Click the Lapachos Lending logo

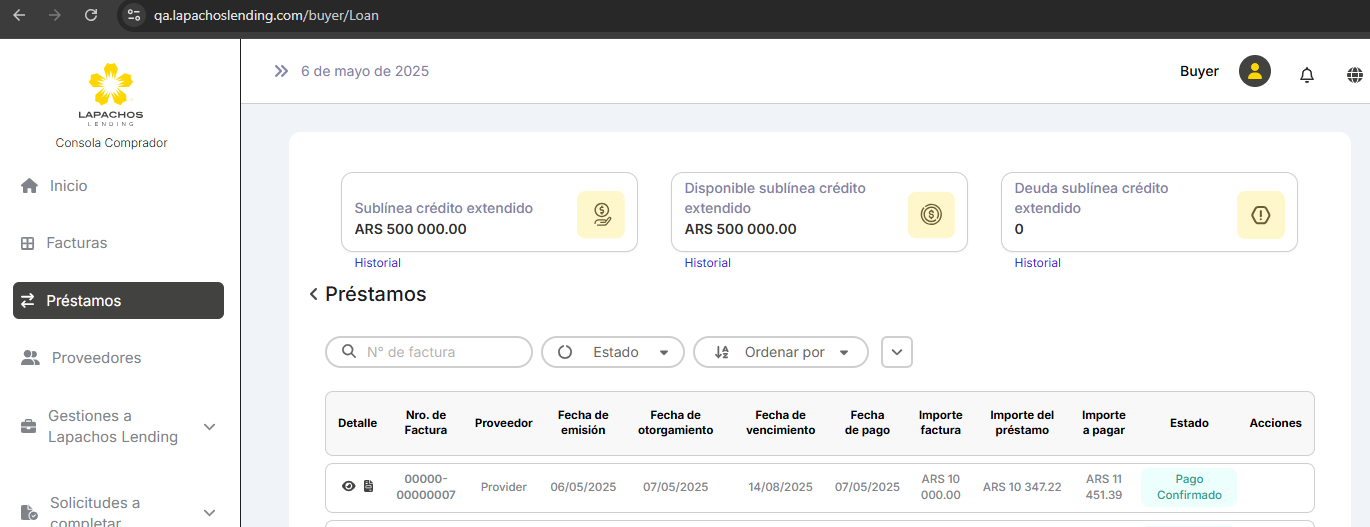[111, 95]
